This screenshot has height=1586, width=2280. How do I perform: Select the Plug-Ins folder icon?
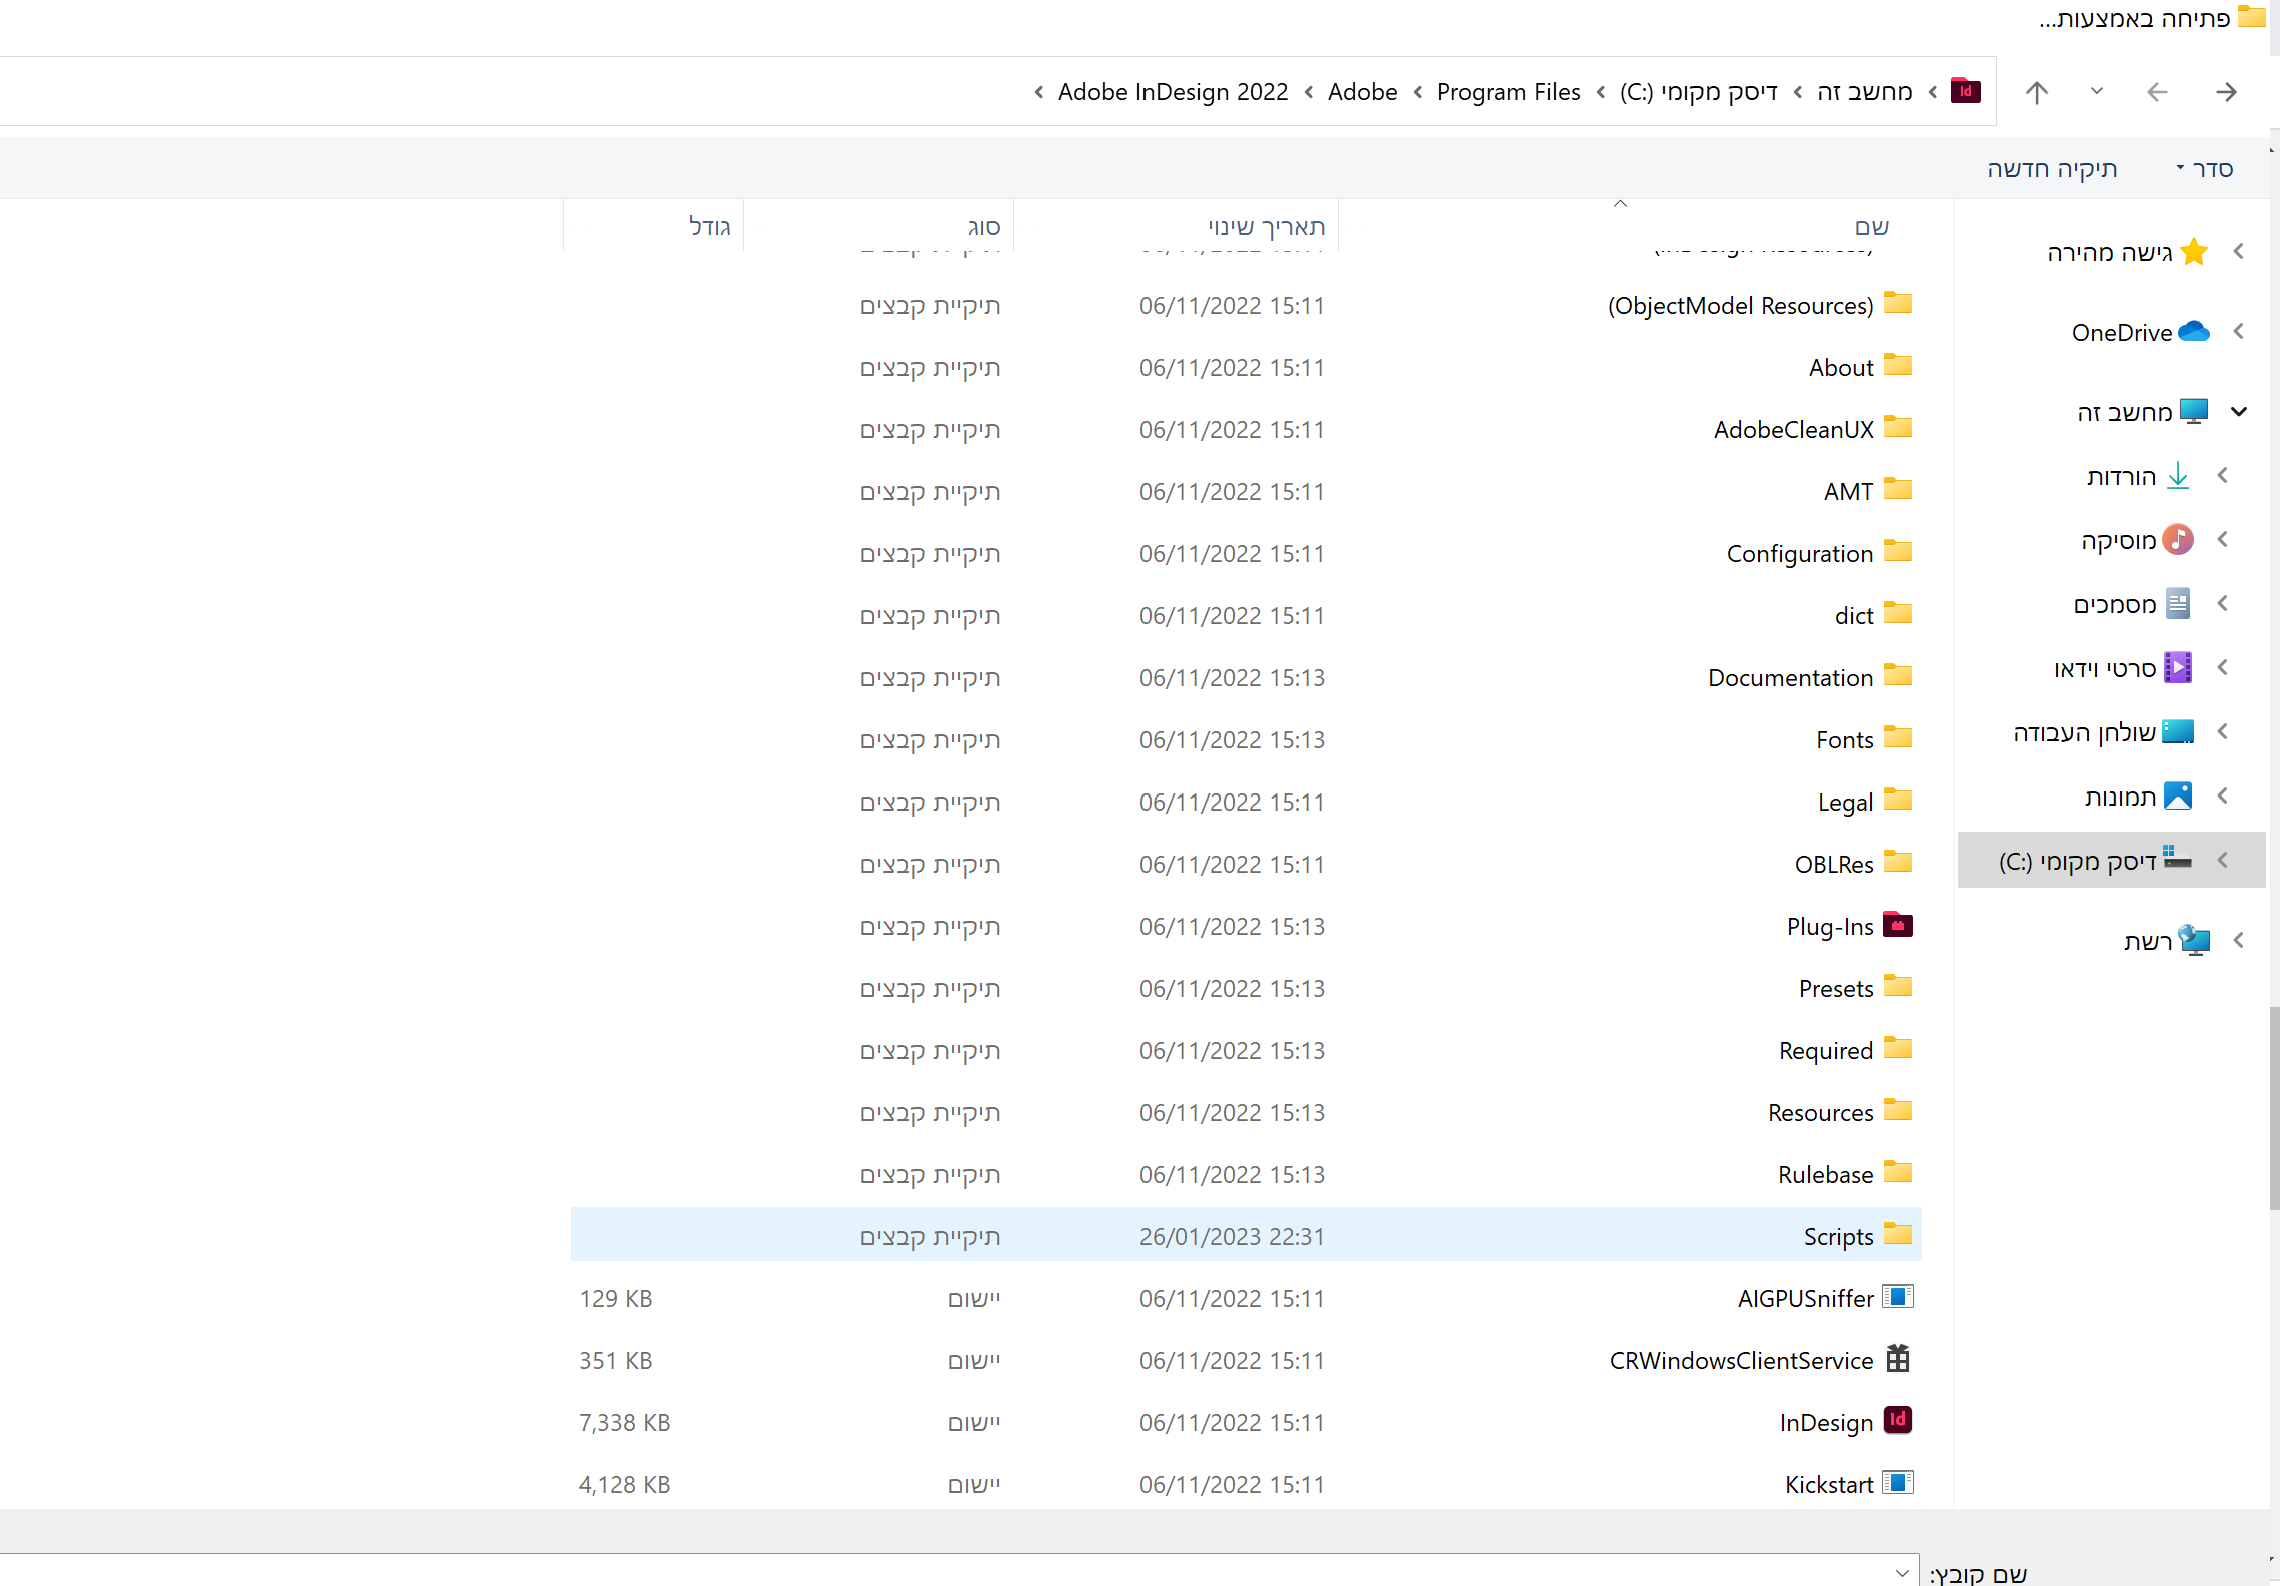(1897, 925)
